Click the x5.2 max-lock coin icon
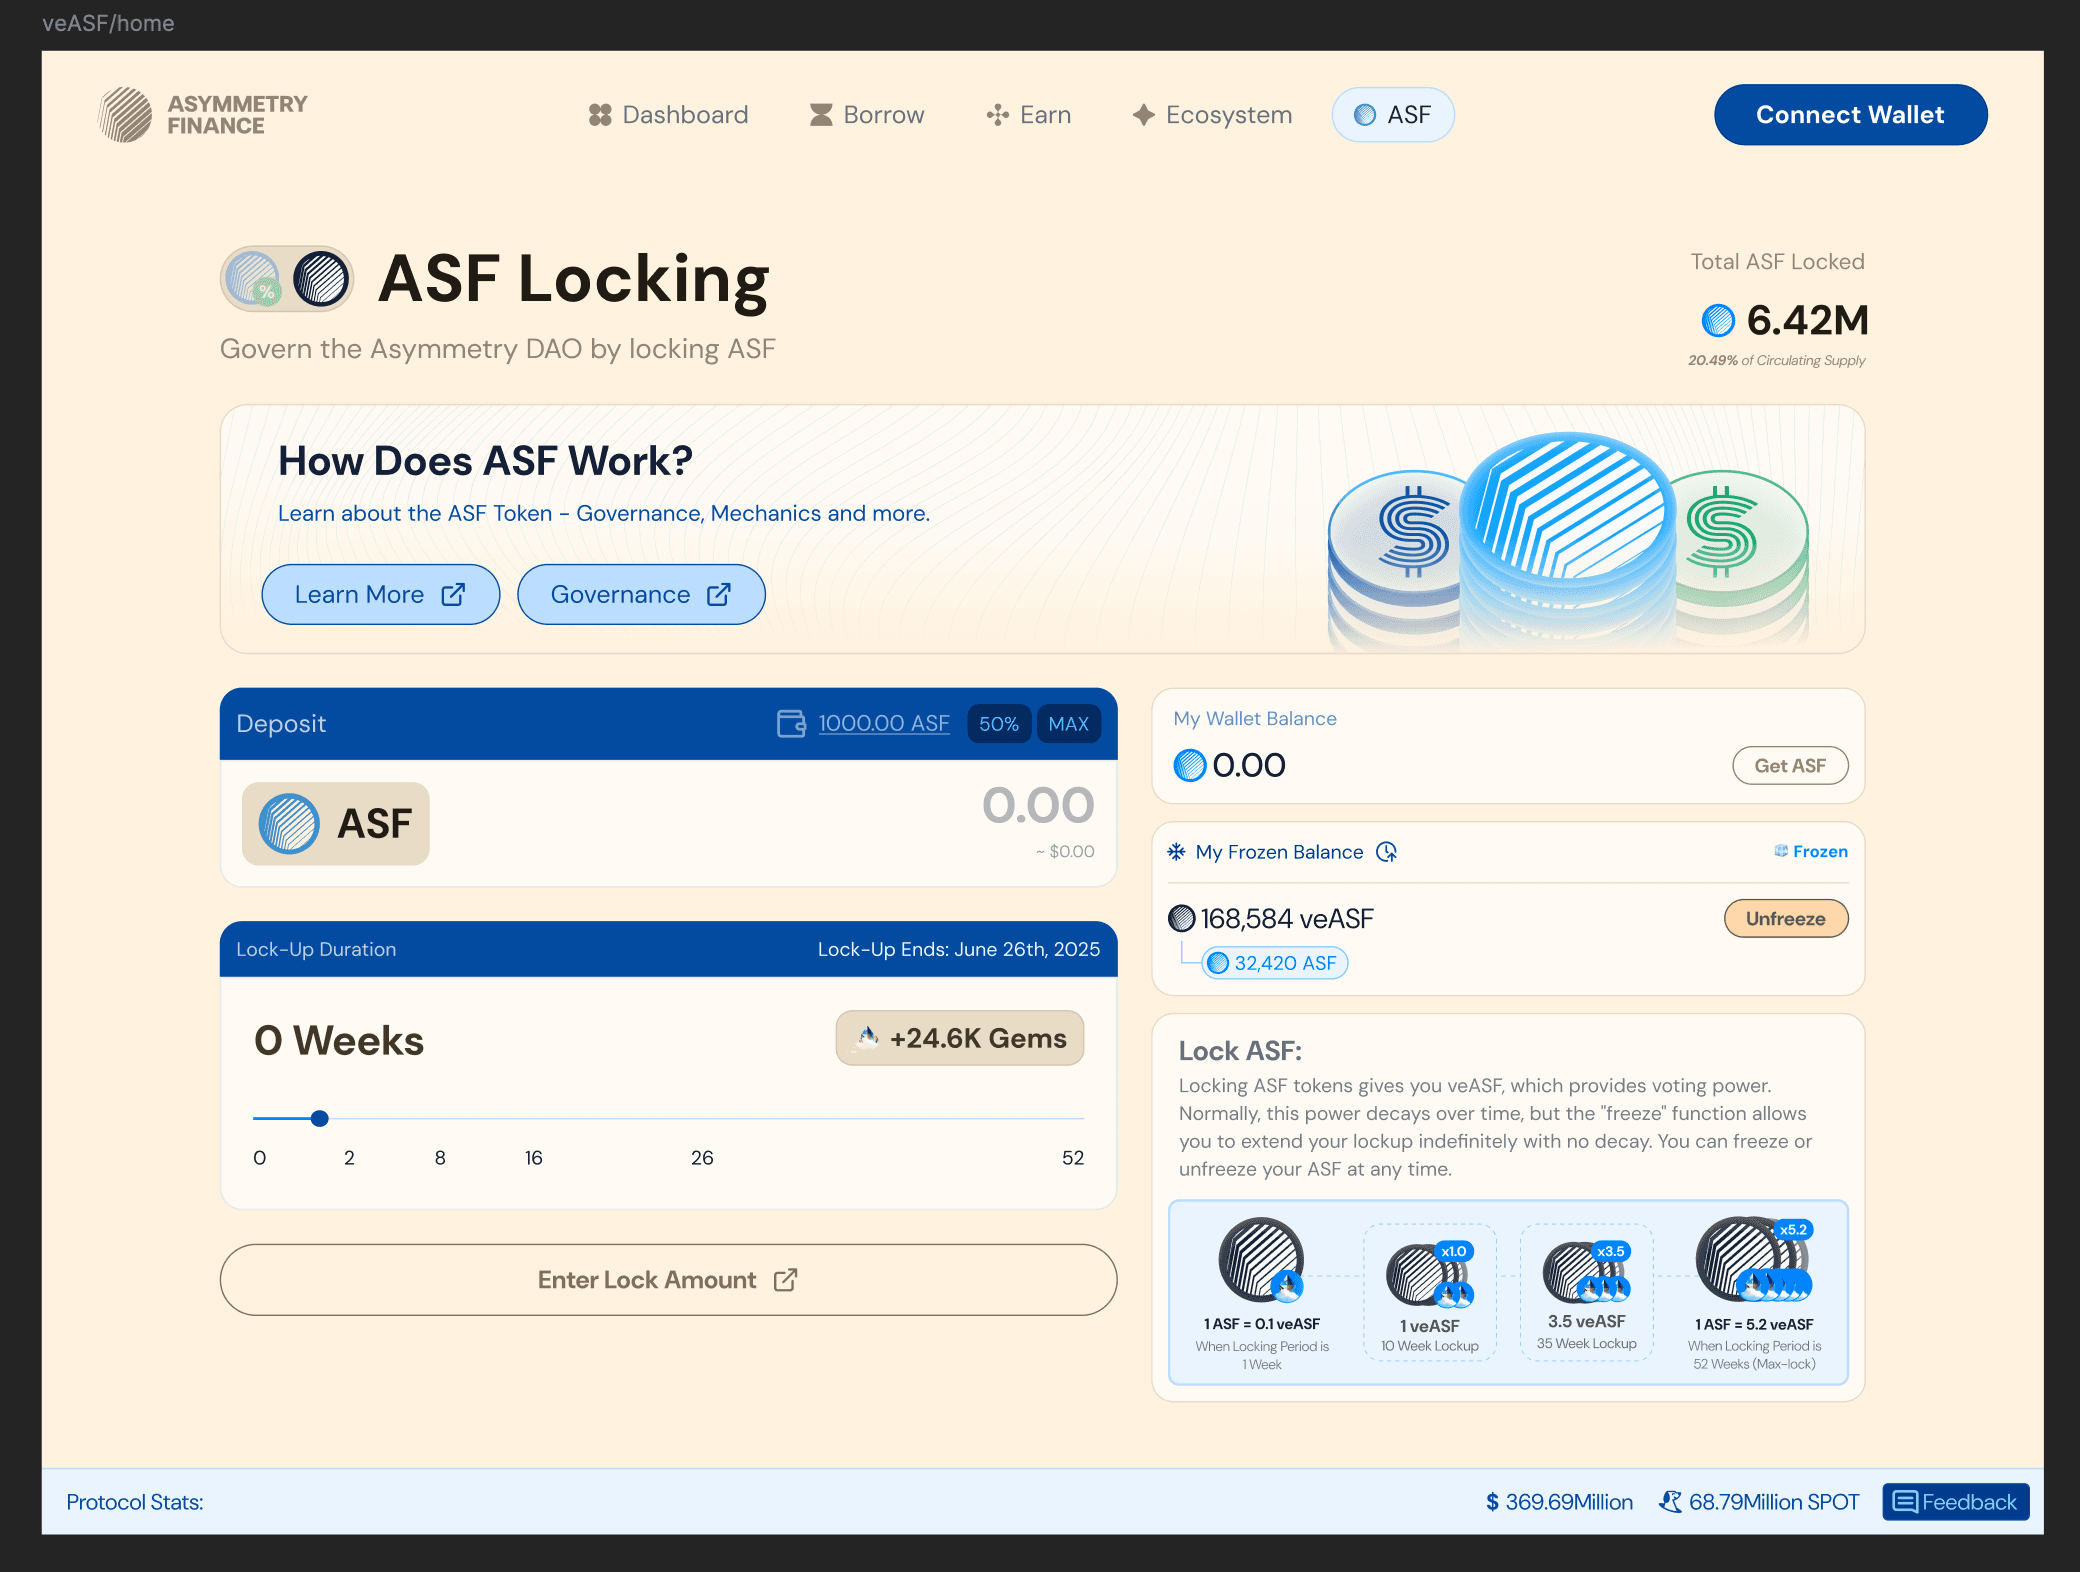Viewport: 2080px width, 1572px height. (1755, 1258)
